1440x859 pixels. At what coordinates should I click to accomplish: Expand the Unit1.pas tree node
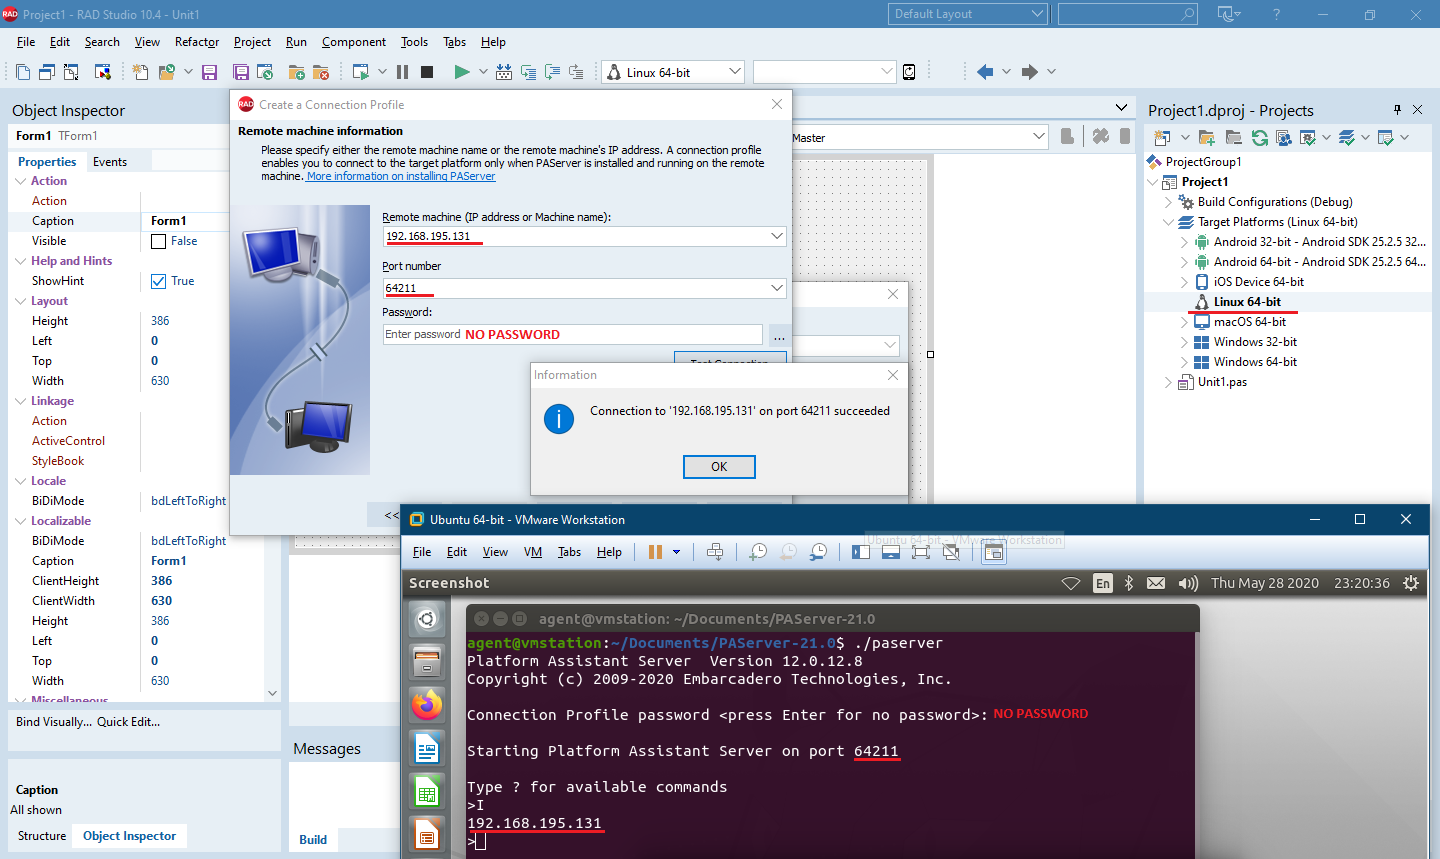click(1168, 382)
